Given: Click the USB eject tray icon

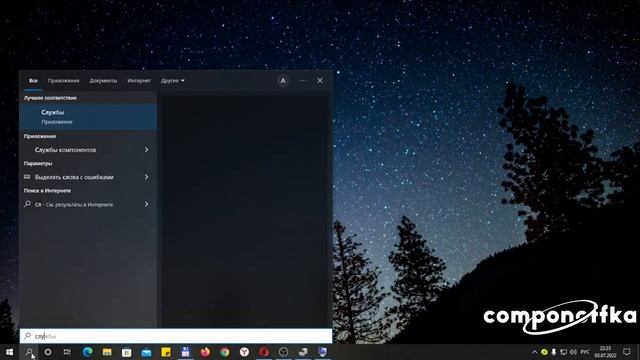Looking at the screenshot, I should [553, 352].
